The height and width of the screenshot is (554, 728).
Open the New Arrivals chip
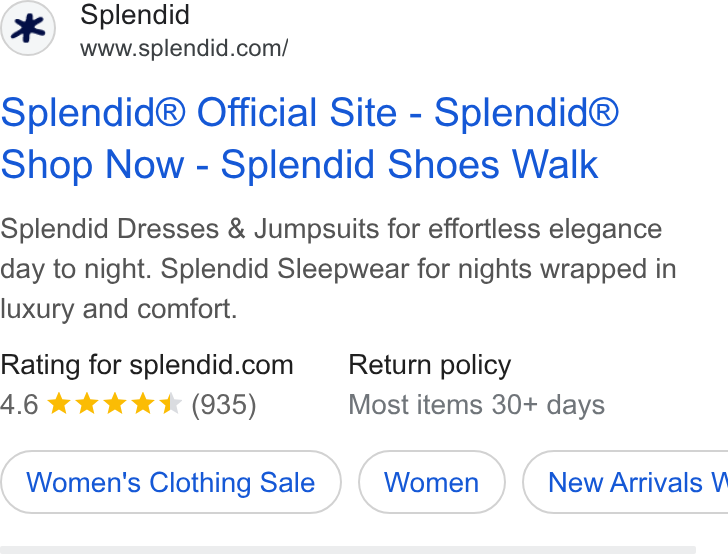(x=625, y=482)
